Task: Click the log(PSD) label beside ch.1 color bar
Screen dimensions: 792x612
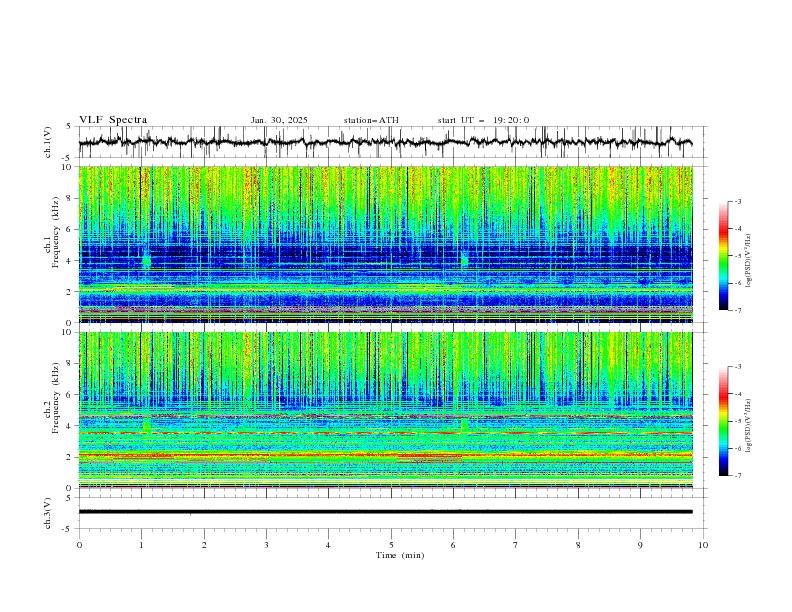Action: click(x=749, y=261)
